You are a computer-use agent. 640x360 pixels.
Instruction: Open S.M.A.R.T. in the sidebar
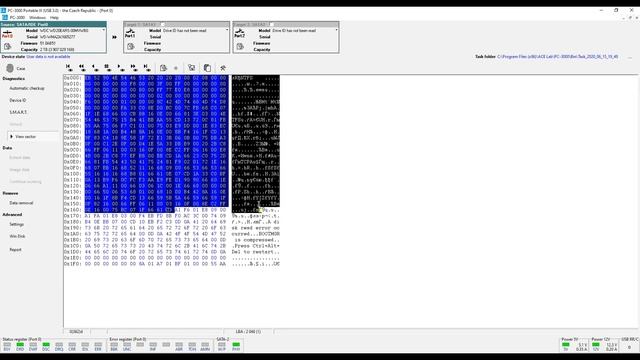coord(18,112)
